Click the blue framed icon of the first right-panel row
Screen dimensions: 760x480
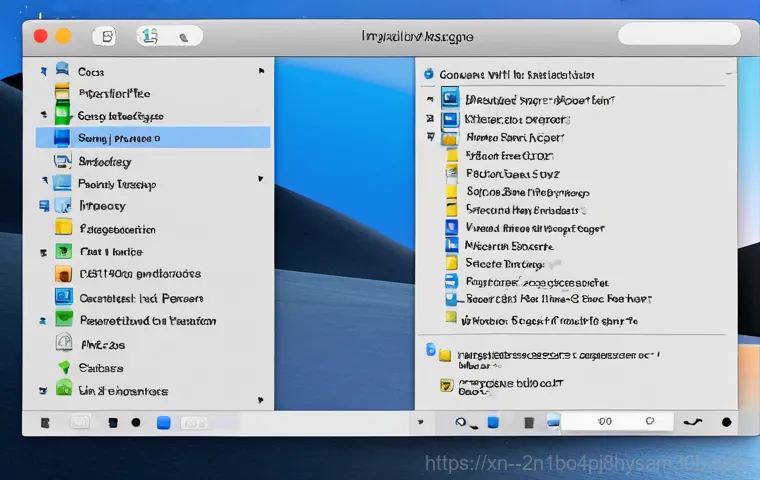coord(450,97)
